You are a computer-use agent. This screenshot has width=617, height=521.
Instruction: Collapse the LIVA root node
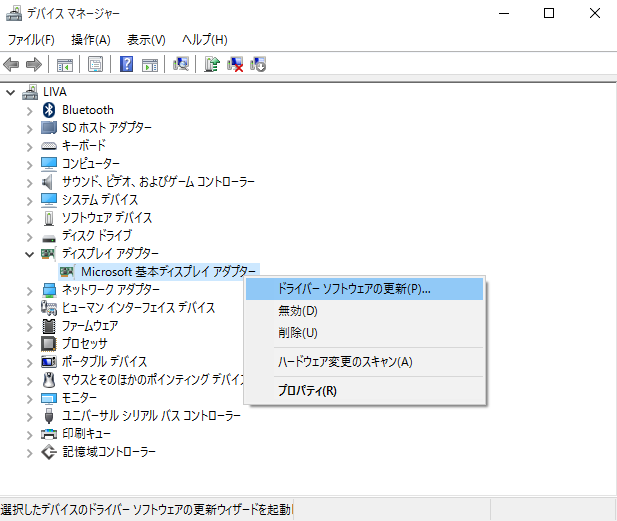(11, 92)
